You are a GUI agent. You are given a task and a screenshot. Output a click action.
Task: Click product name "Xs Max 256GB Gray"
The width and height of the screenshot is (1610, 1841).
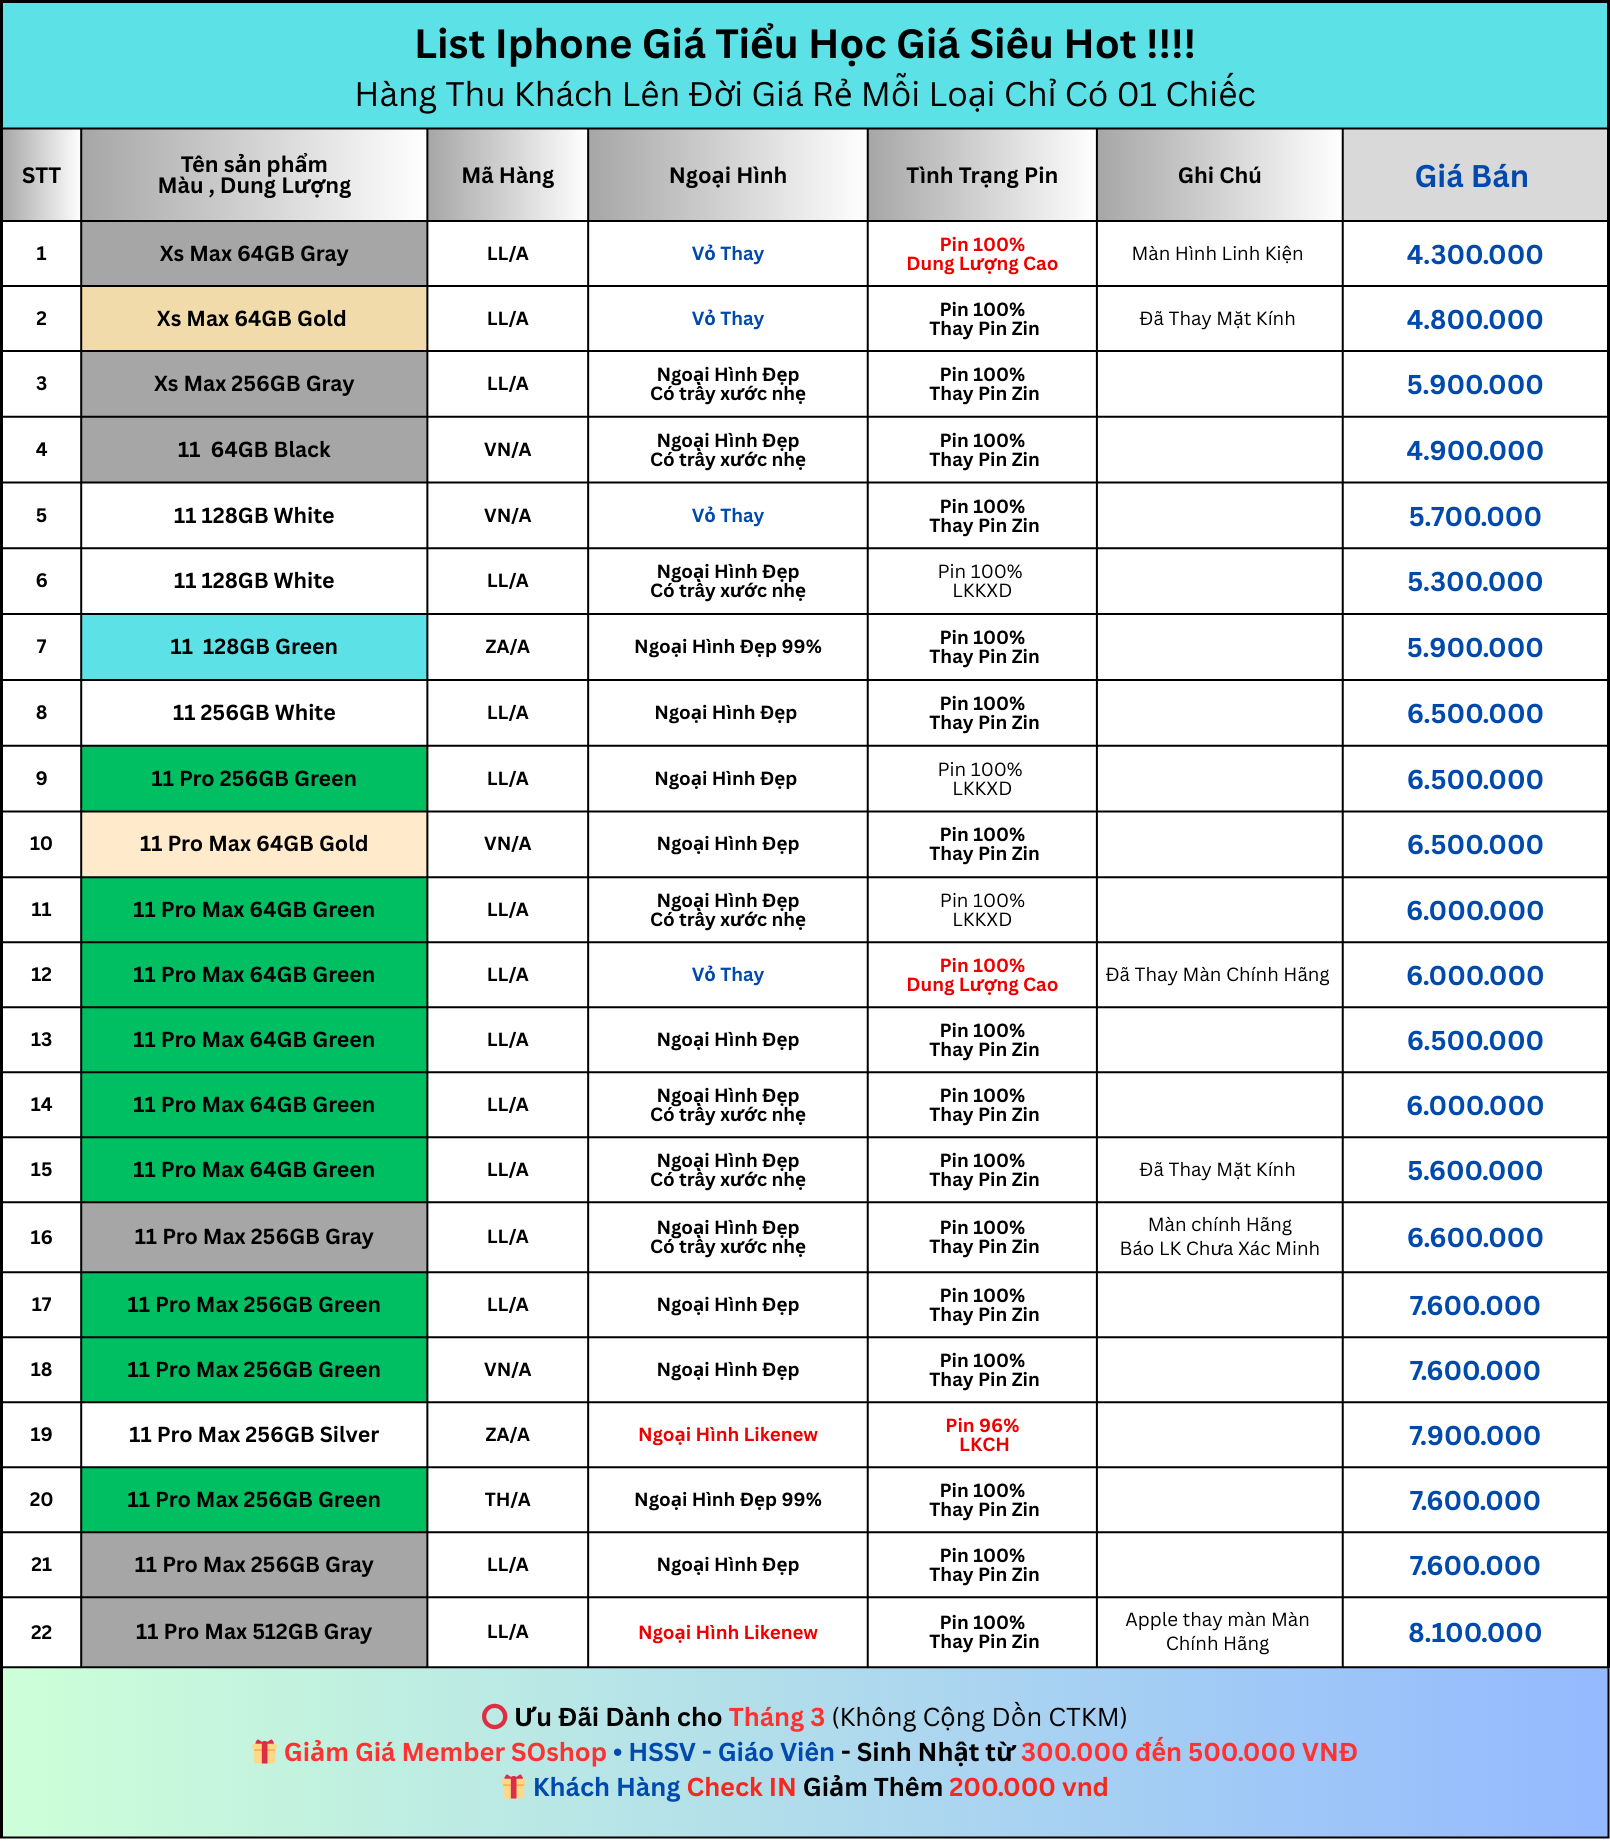[x=254, y=384]
